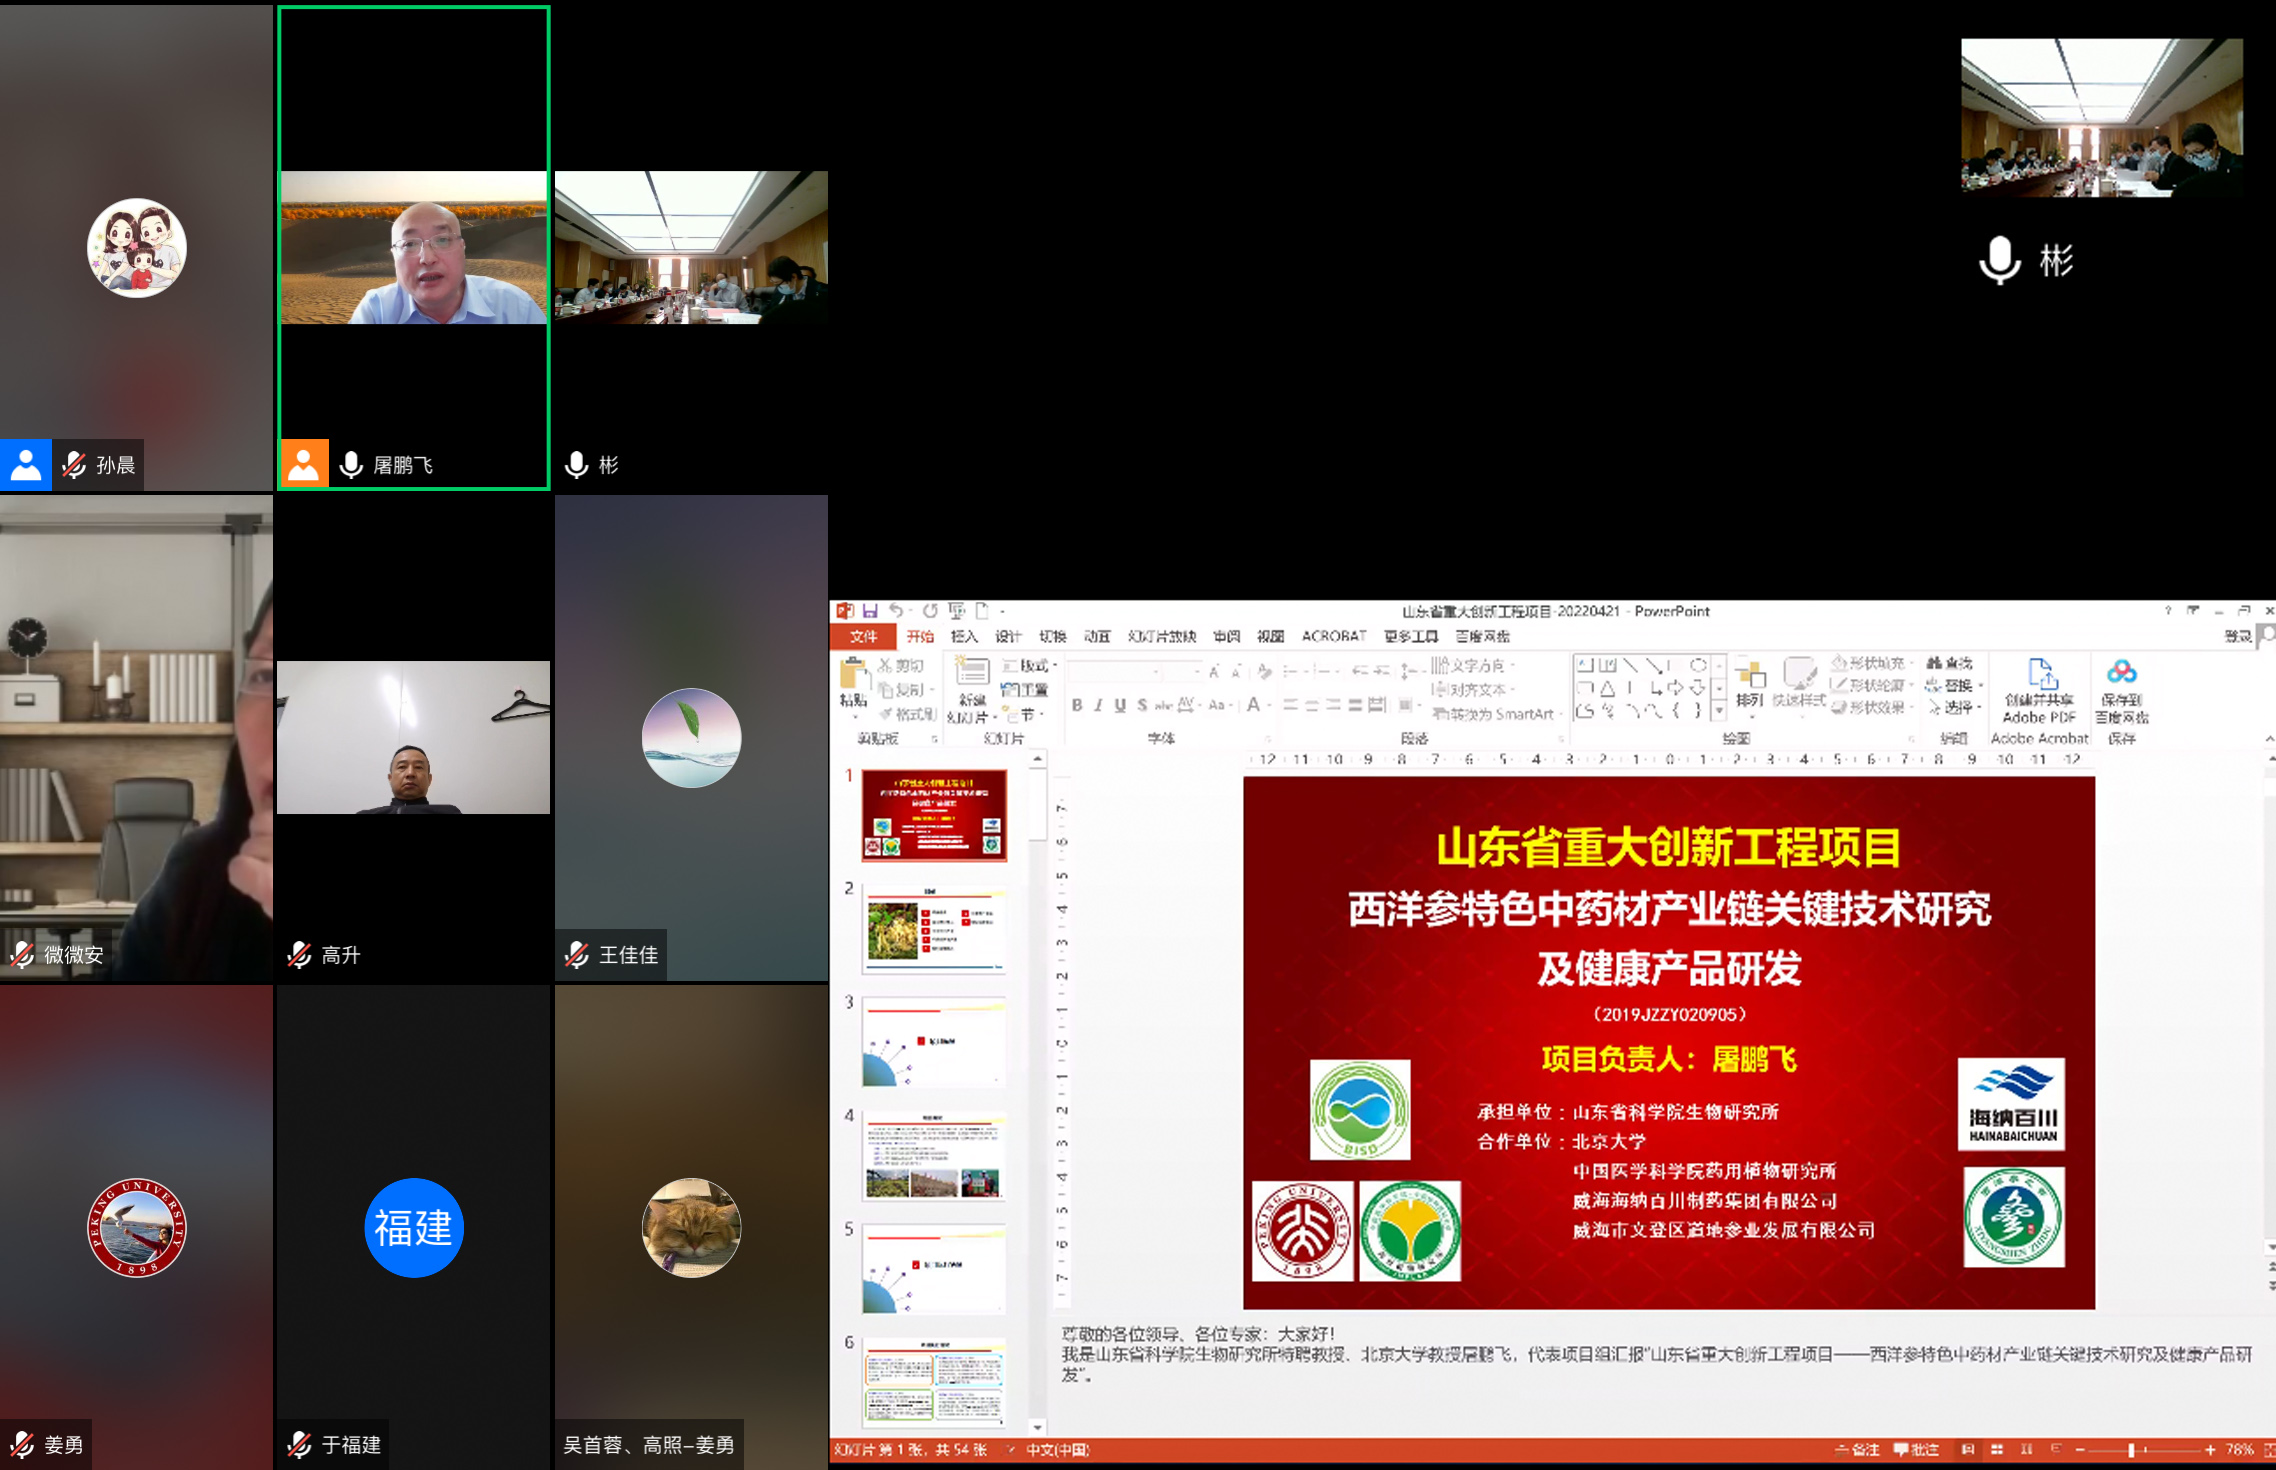Click the File (文件) button
This screenshot has height=1470, width=2276.
coord(864,636)
